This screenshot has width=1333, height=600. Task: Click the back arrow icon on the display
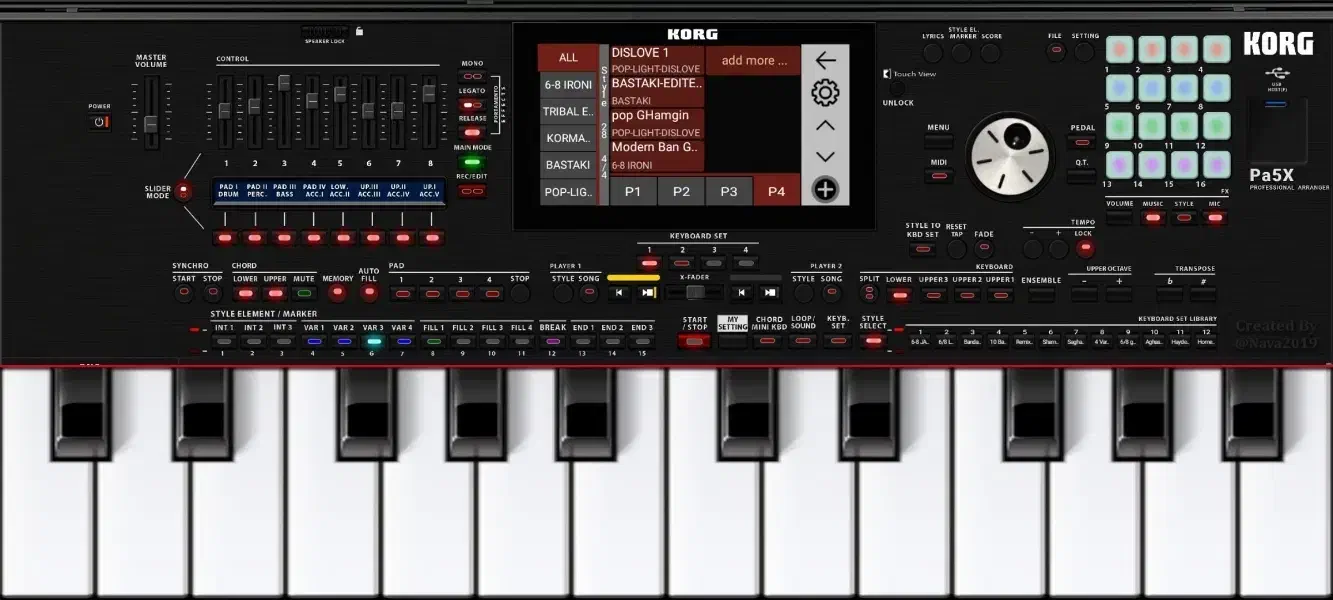coord(825,60)
